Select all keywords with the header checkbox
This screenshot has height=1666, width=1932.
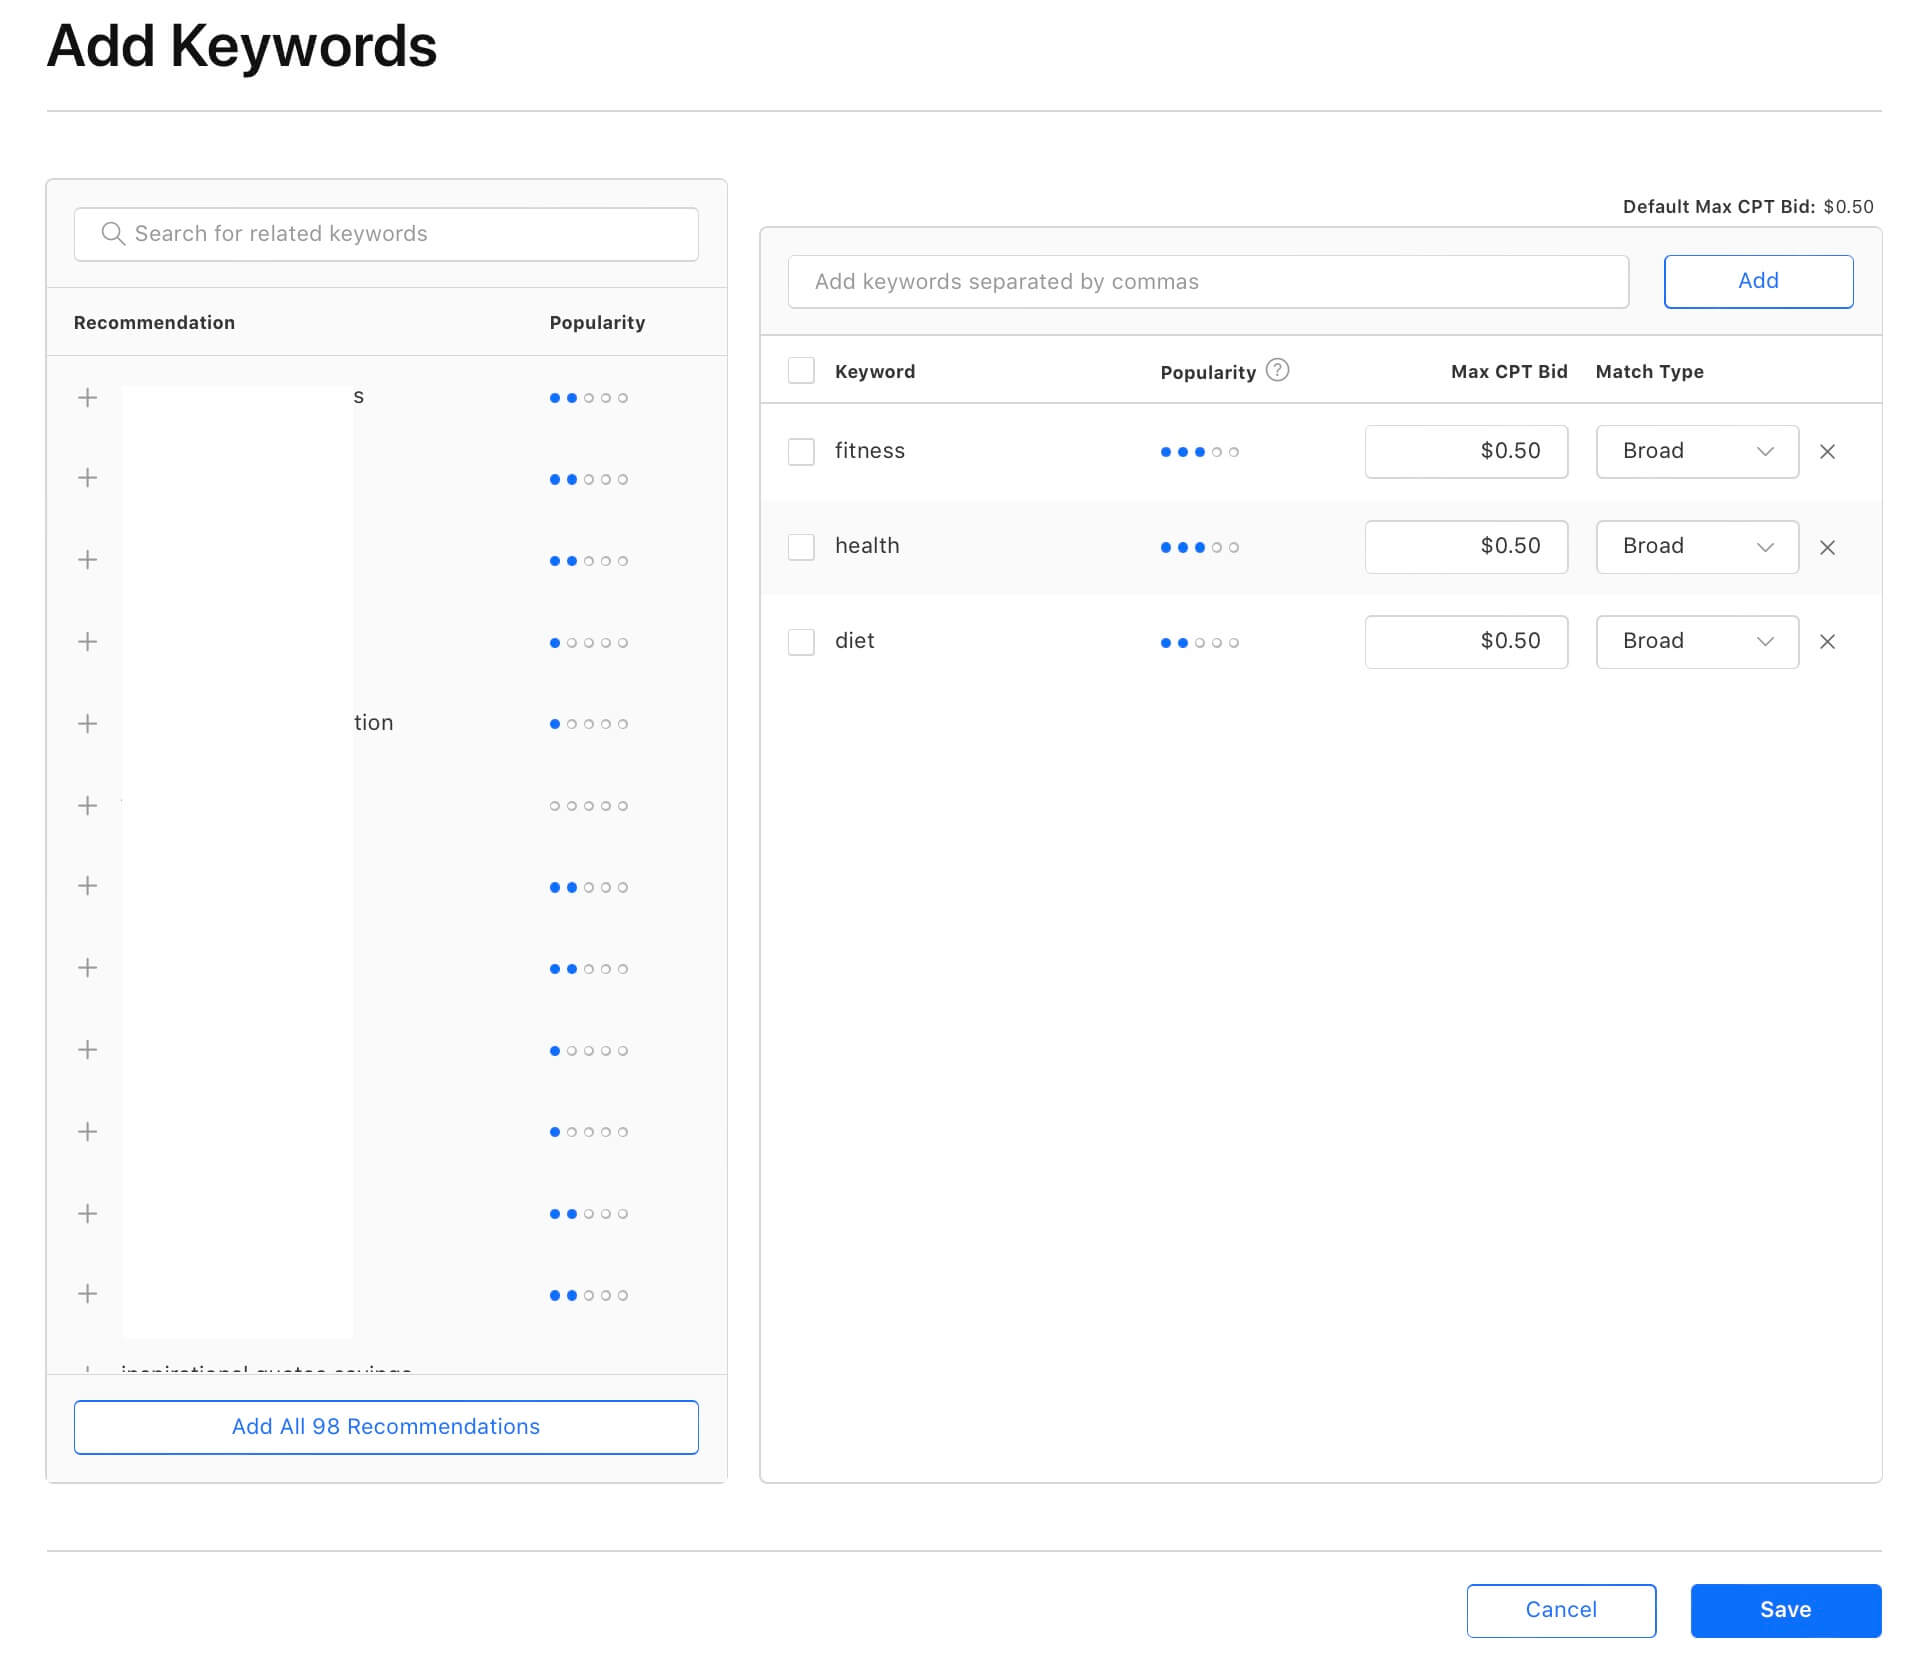pos(801,370)
